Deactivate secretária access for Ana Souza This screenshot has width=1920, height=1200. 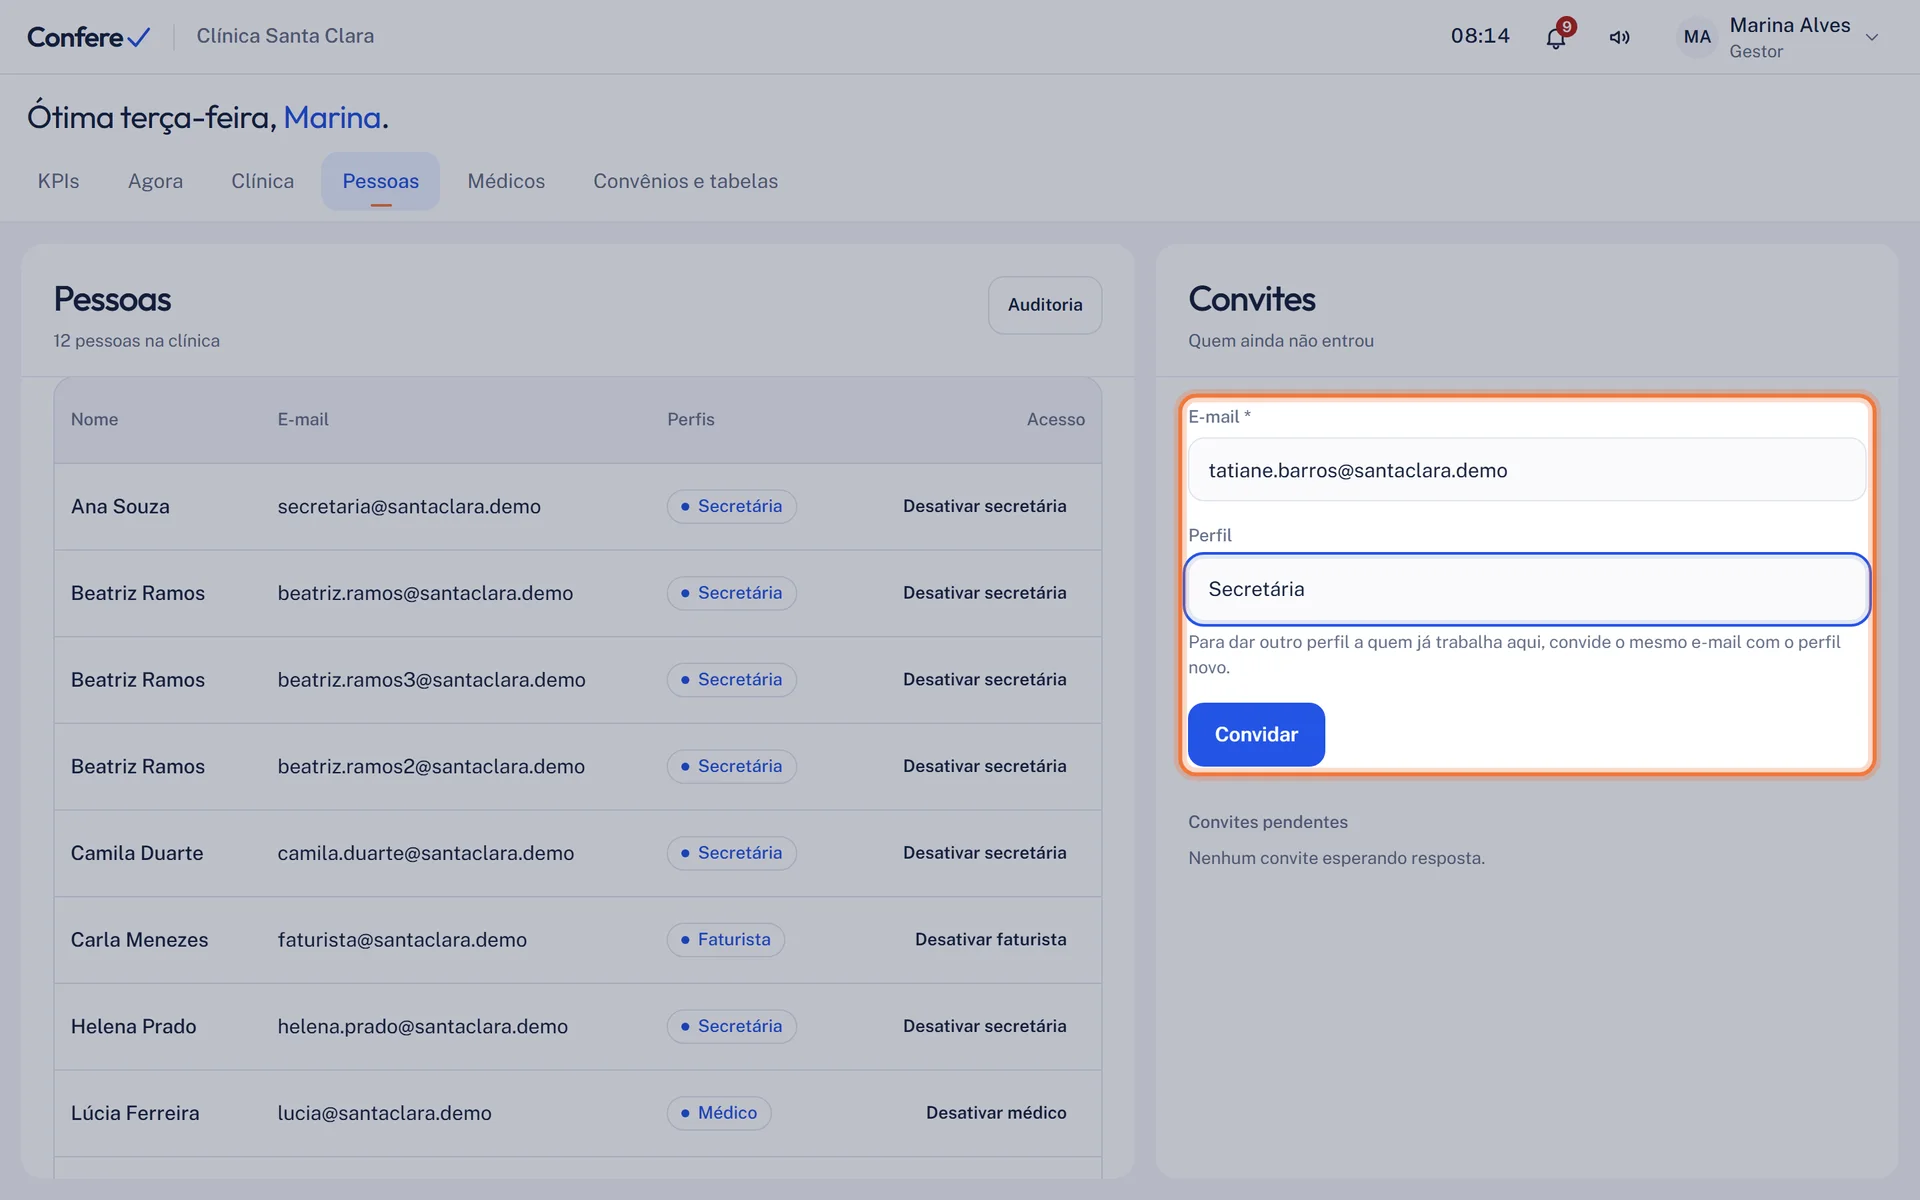[984, 506]
